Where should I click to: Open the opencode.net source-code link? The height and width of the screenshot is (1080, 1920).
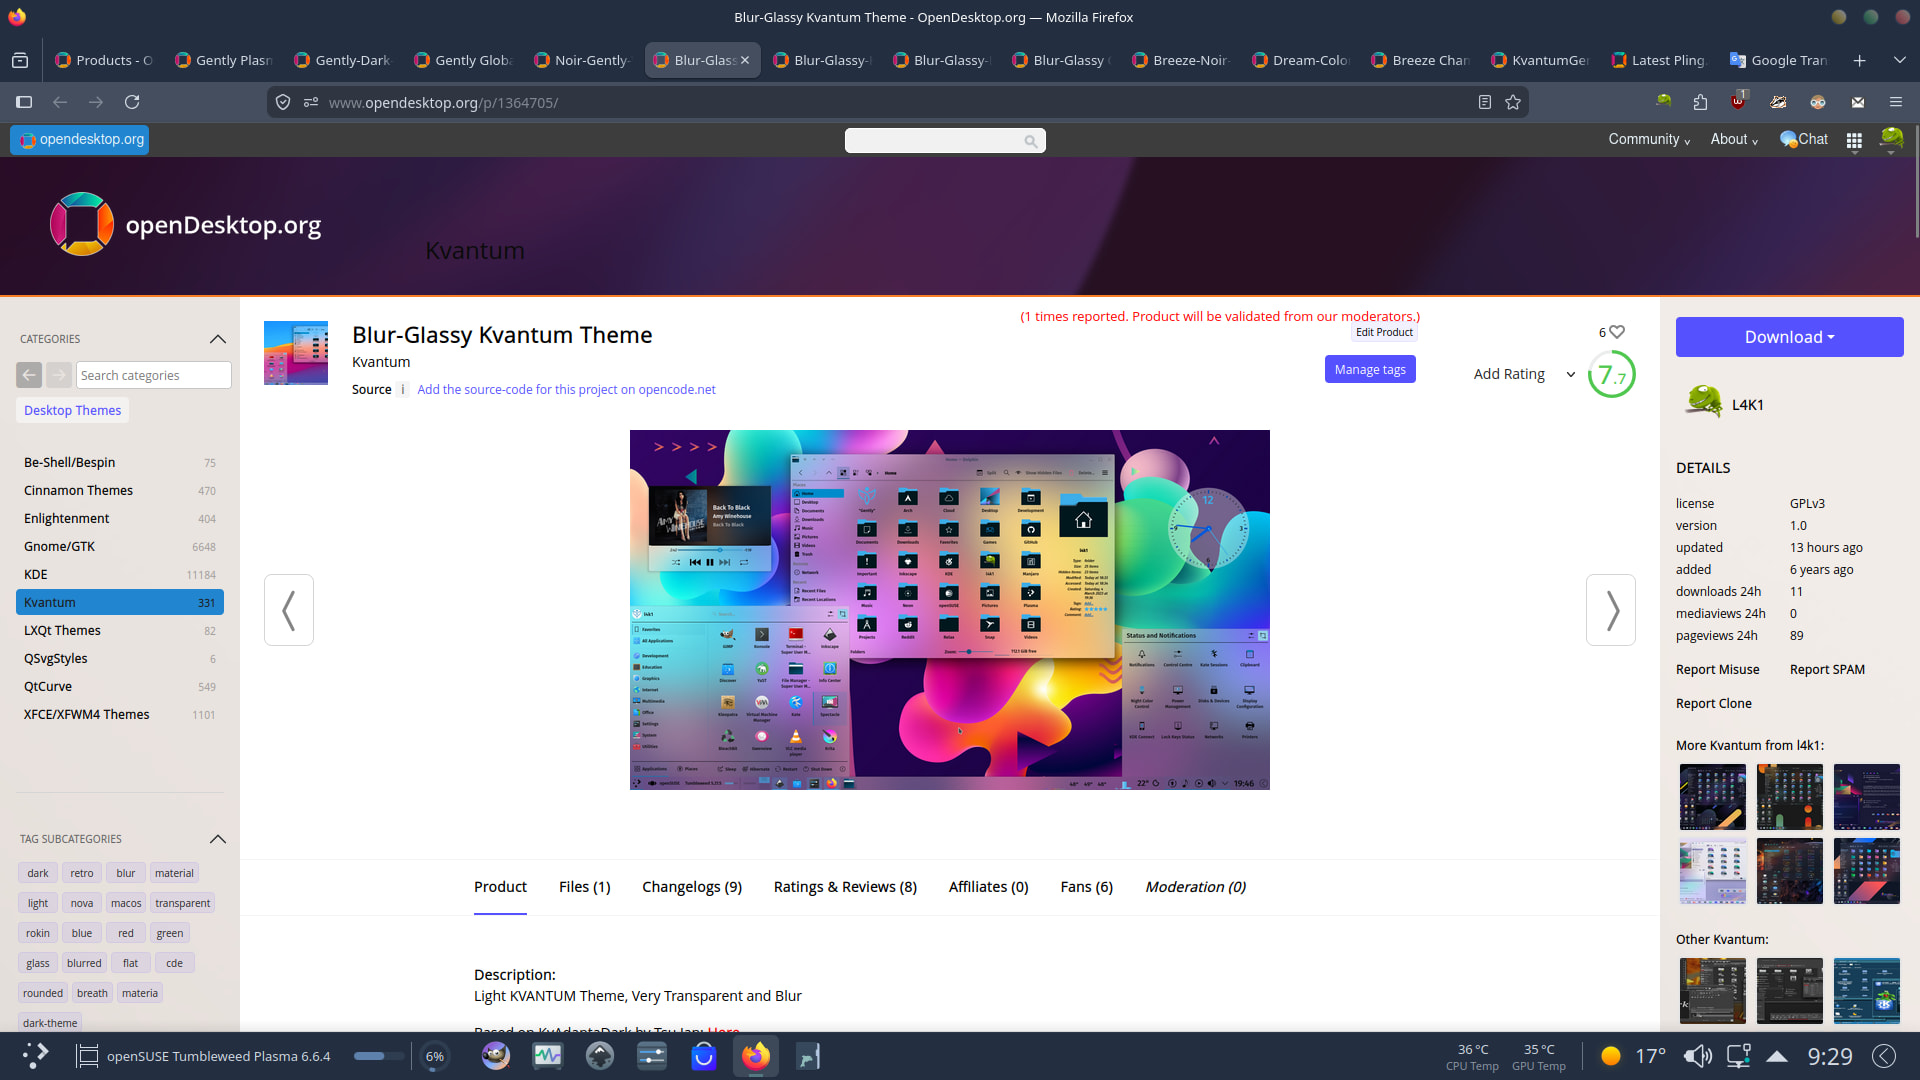[x=566, y=390]
